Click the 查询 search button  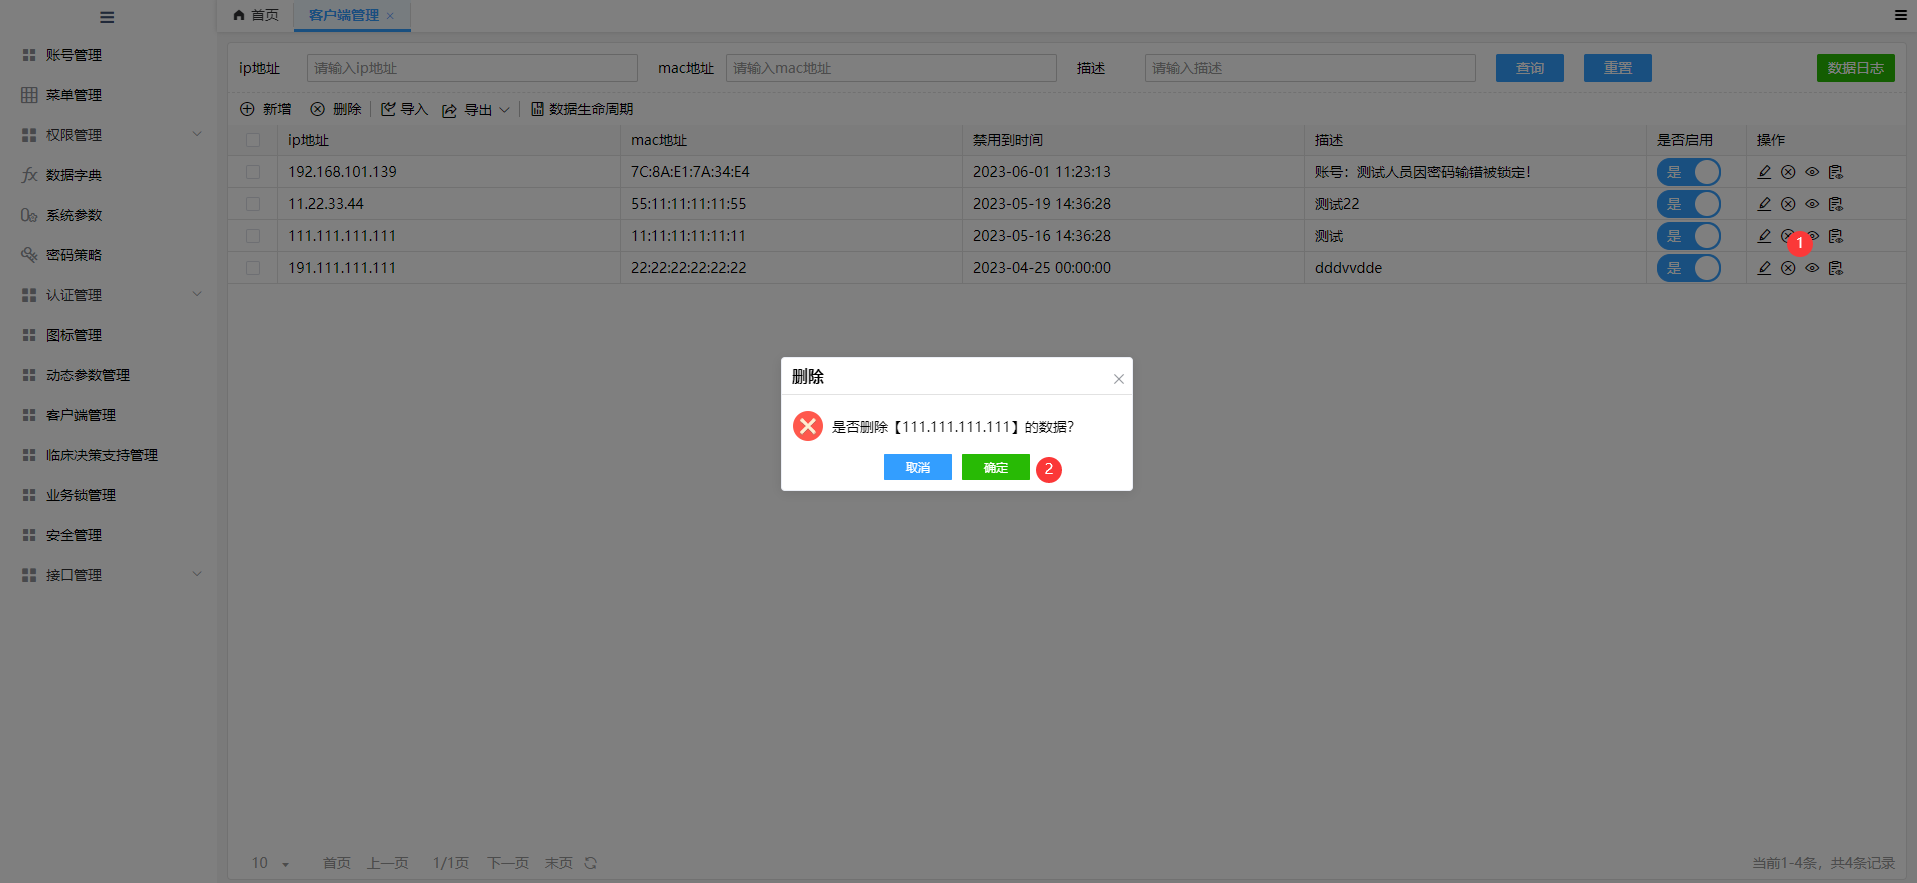click(1530, 68)
